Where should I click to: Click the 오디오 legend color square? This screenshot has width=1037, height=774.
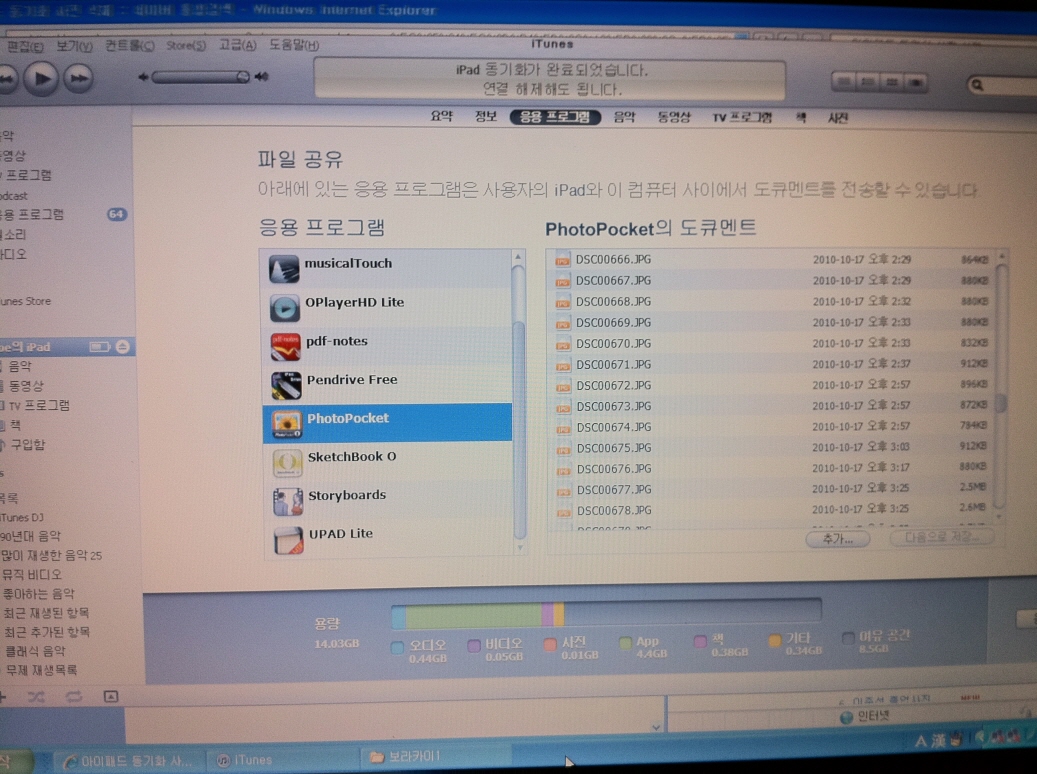(x=397, y=647)
